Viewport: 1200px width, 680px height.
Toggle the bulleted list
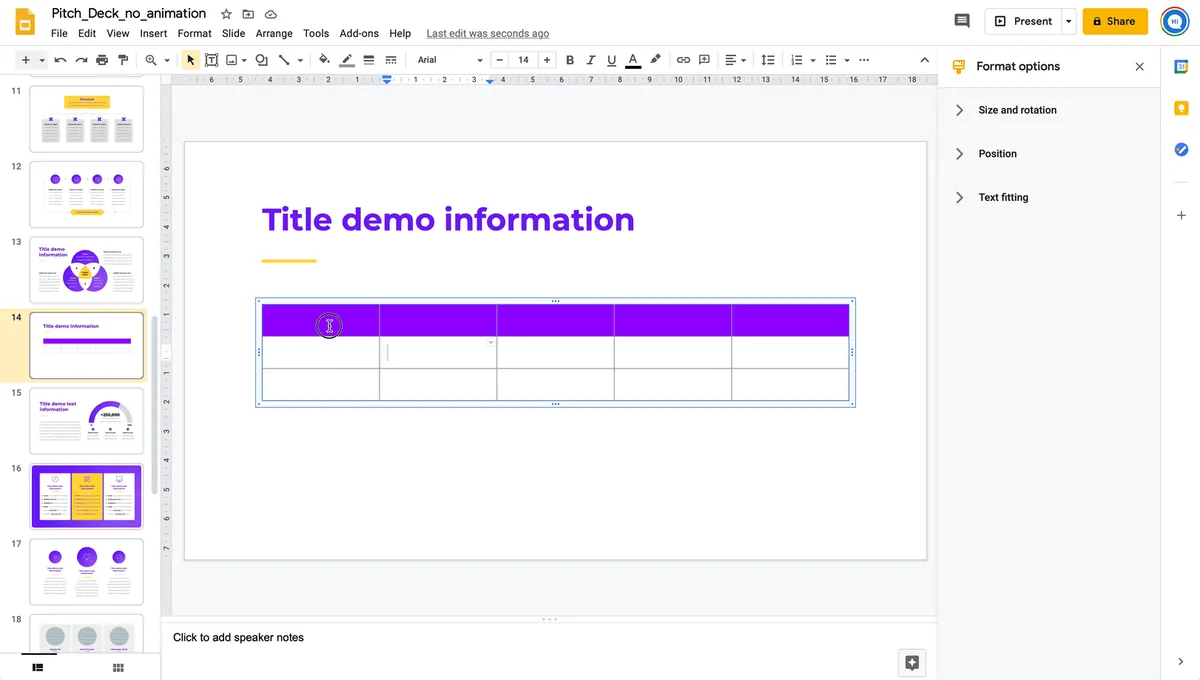coord(830,60)
